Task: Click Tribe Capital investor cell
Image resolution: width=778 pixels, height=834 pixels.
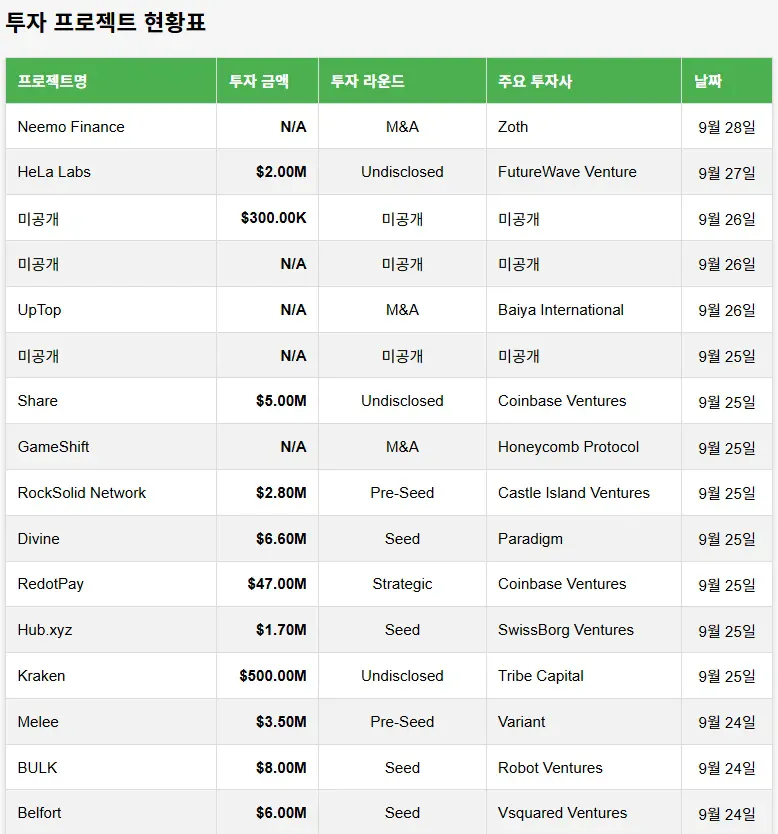Action: pyautogui.click(x=541, y=676)
